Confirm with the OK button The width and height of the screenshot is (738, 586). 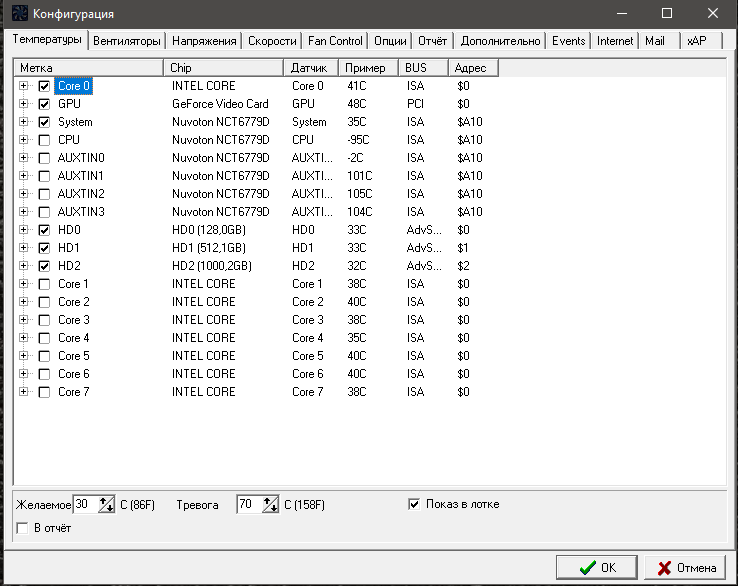(x=597, y=568)
